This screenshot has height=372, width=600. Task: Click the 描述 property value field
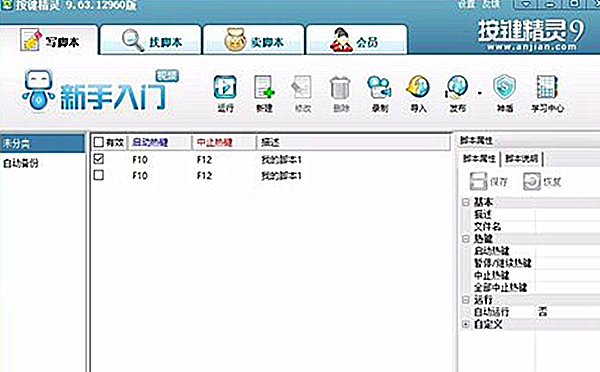(568, 214)
